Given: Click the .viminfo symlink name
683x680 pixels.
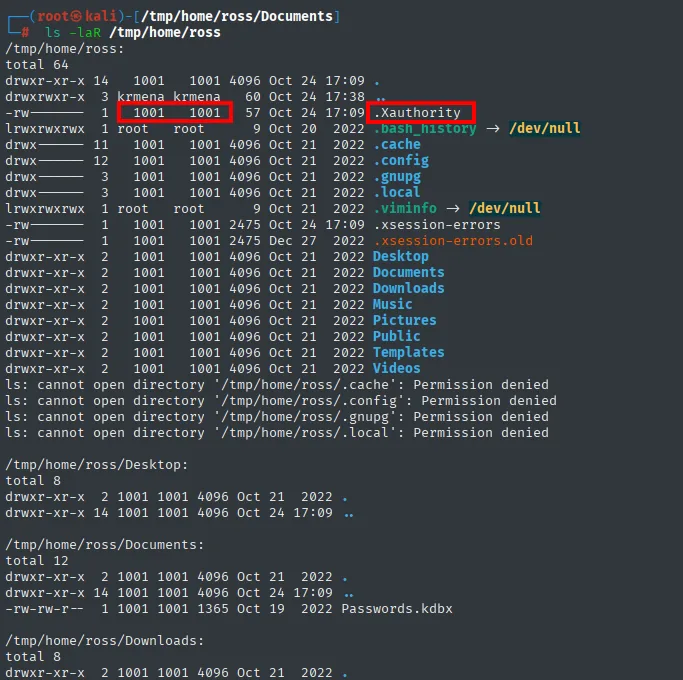Looking at the screenshot, I should click(x=405, y=209).
